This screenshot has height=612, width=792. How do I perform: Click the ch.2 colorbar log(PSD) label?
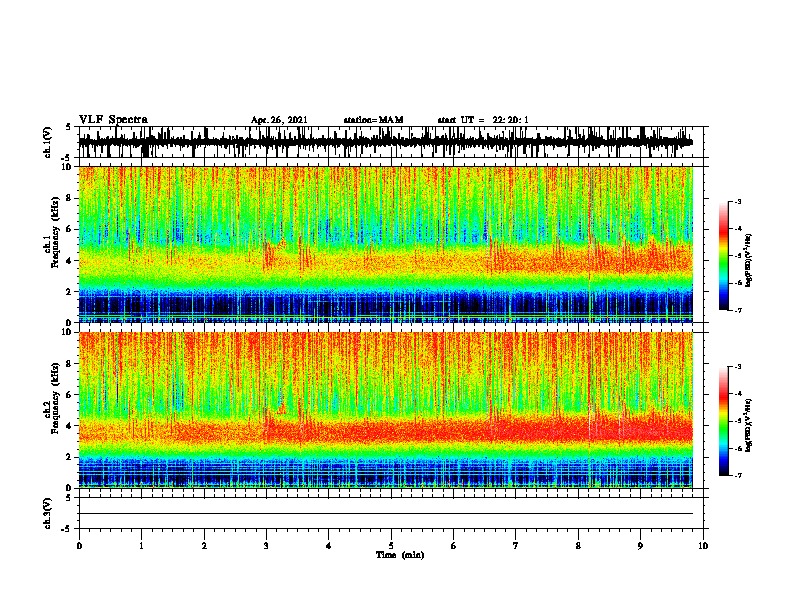[x=748, y=425]
